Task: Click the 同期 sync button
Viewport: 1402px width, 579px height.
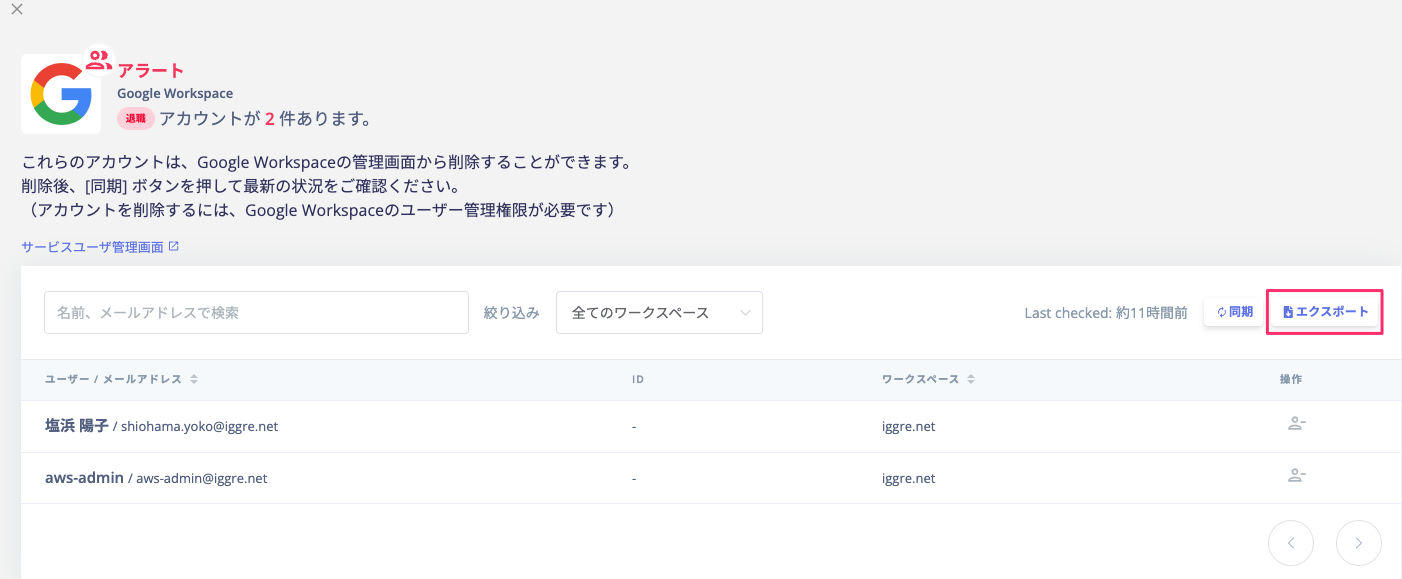Action: (x=1235, y=312)
